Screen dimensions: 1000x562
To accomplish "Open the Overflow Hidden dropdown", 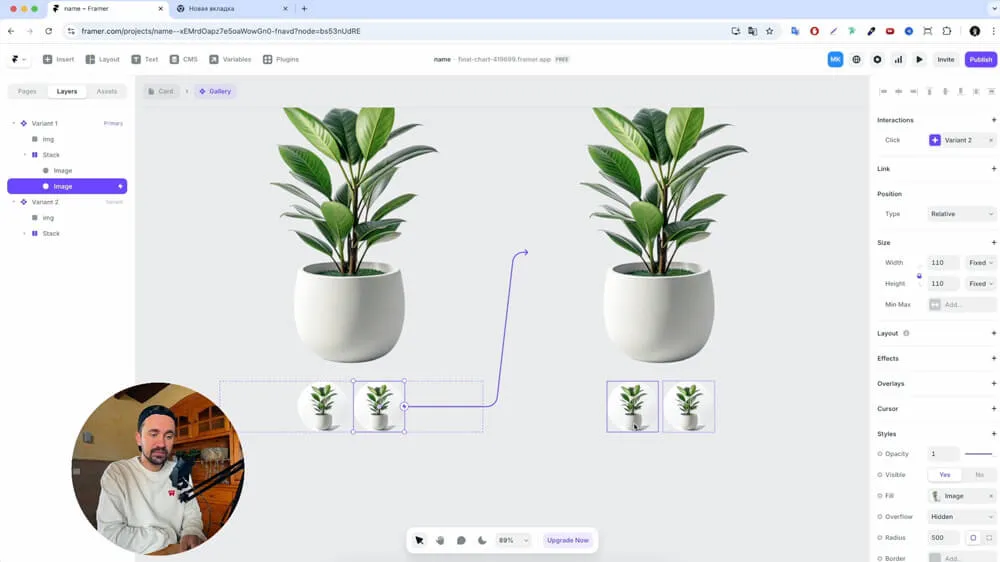I will click(961, 517).
